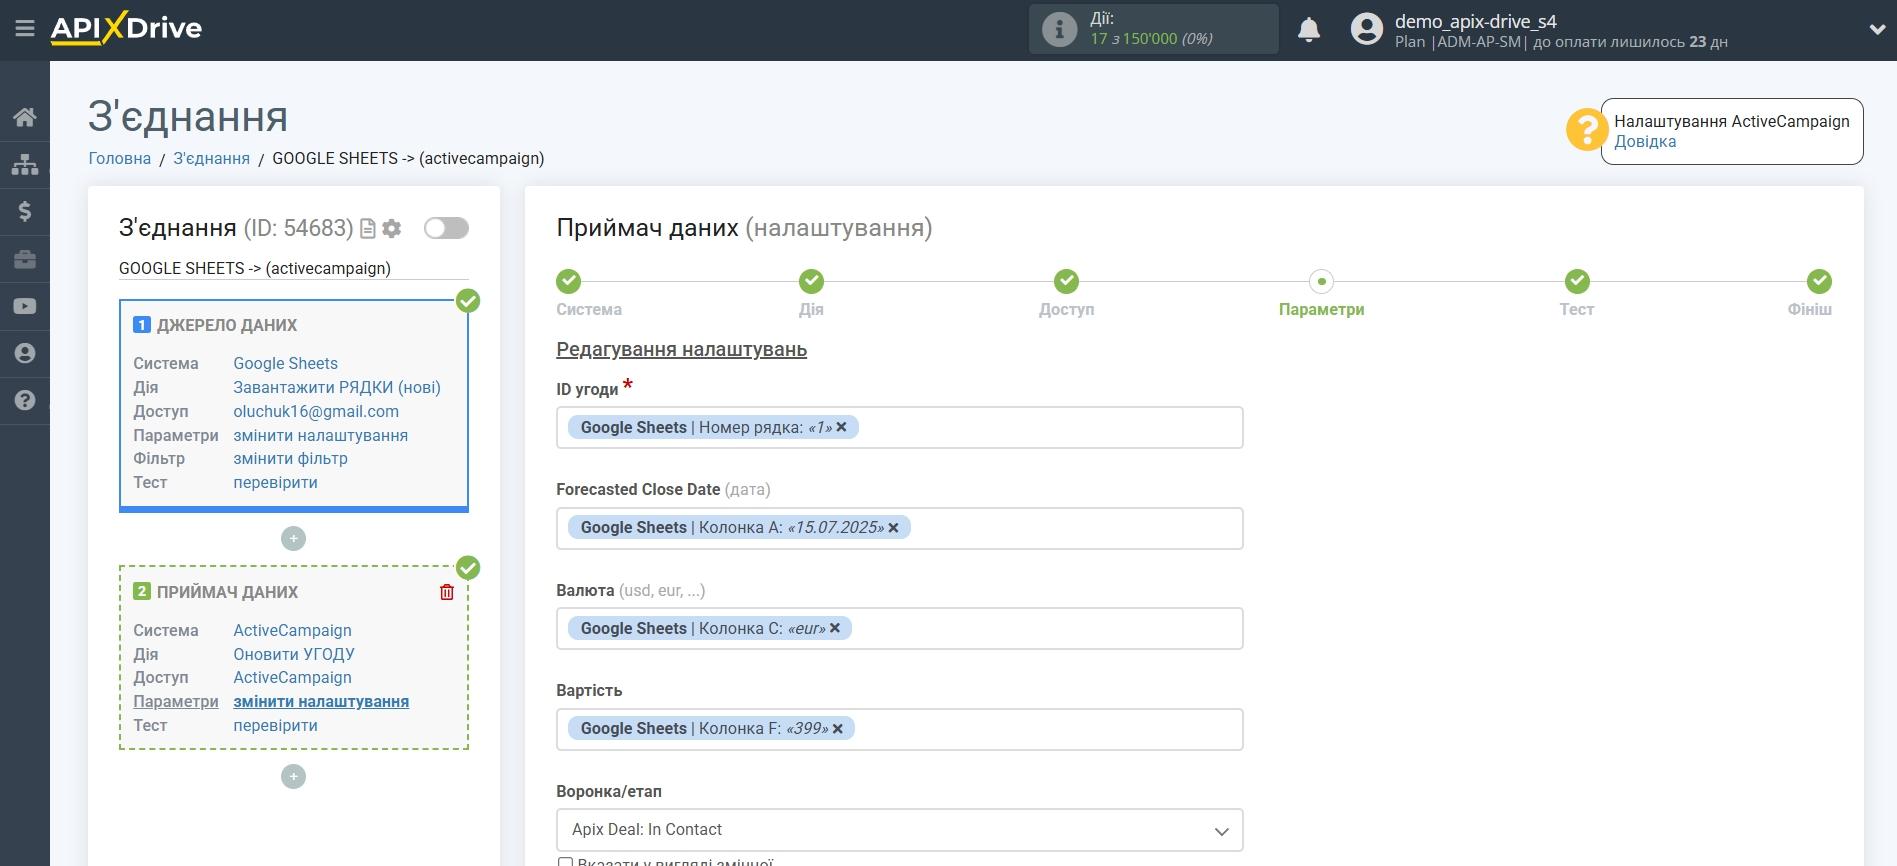
Task: Remove the Колонка C eur tag
Action: click(x=835, y=628)
